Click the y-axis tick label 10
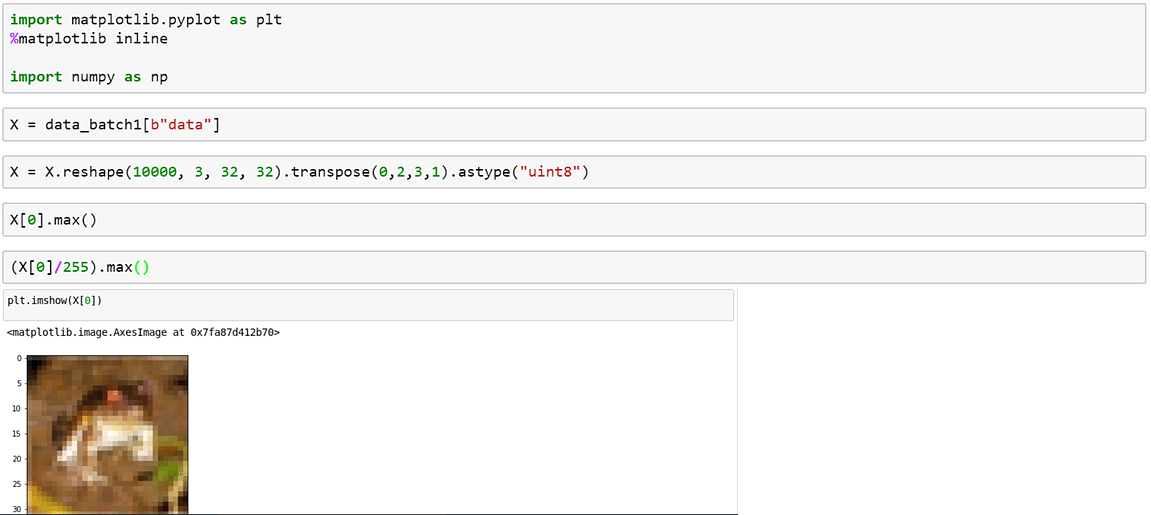 (x=18, y=409)
